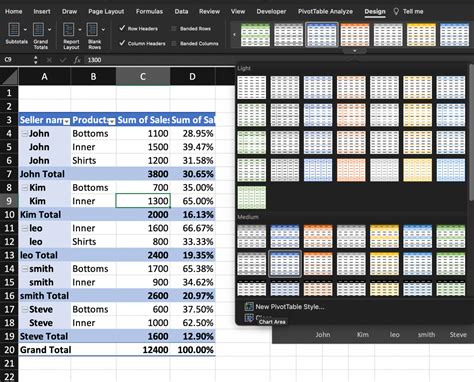This screenshot has width=474, height=382.
Task: Click the cell with value 1700
Action: tap(143, 269)
